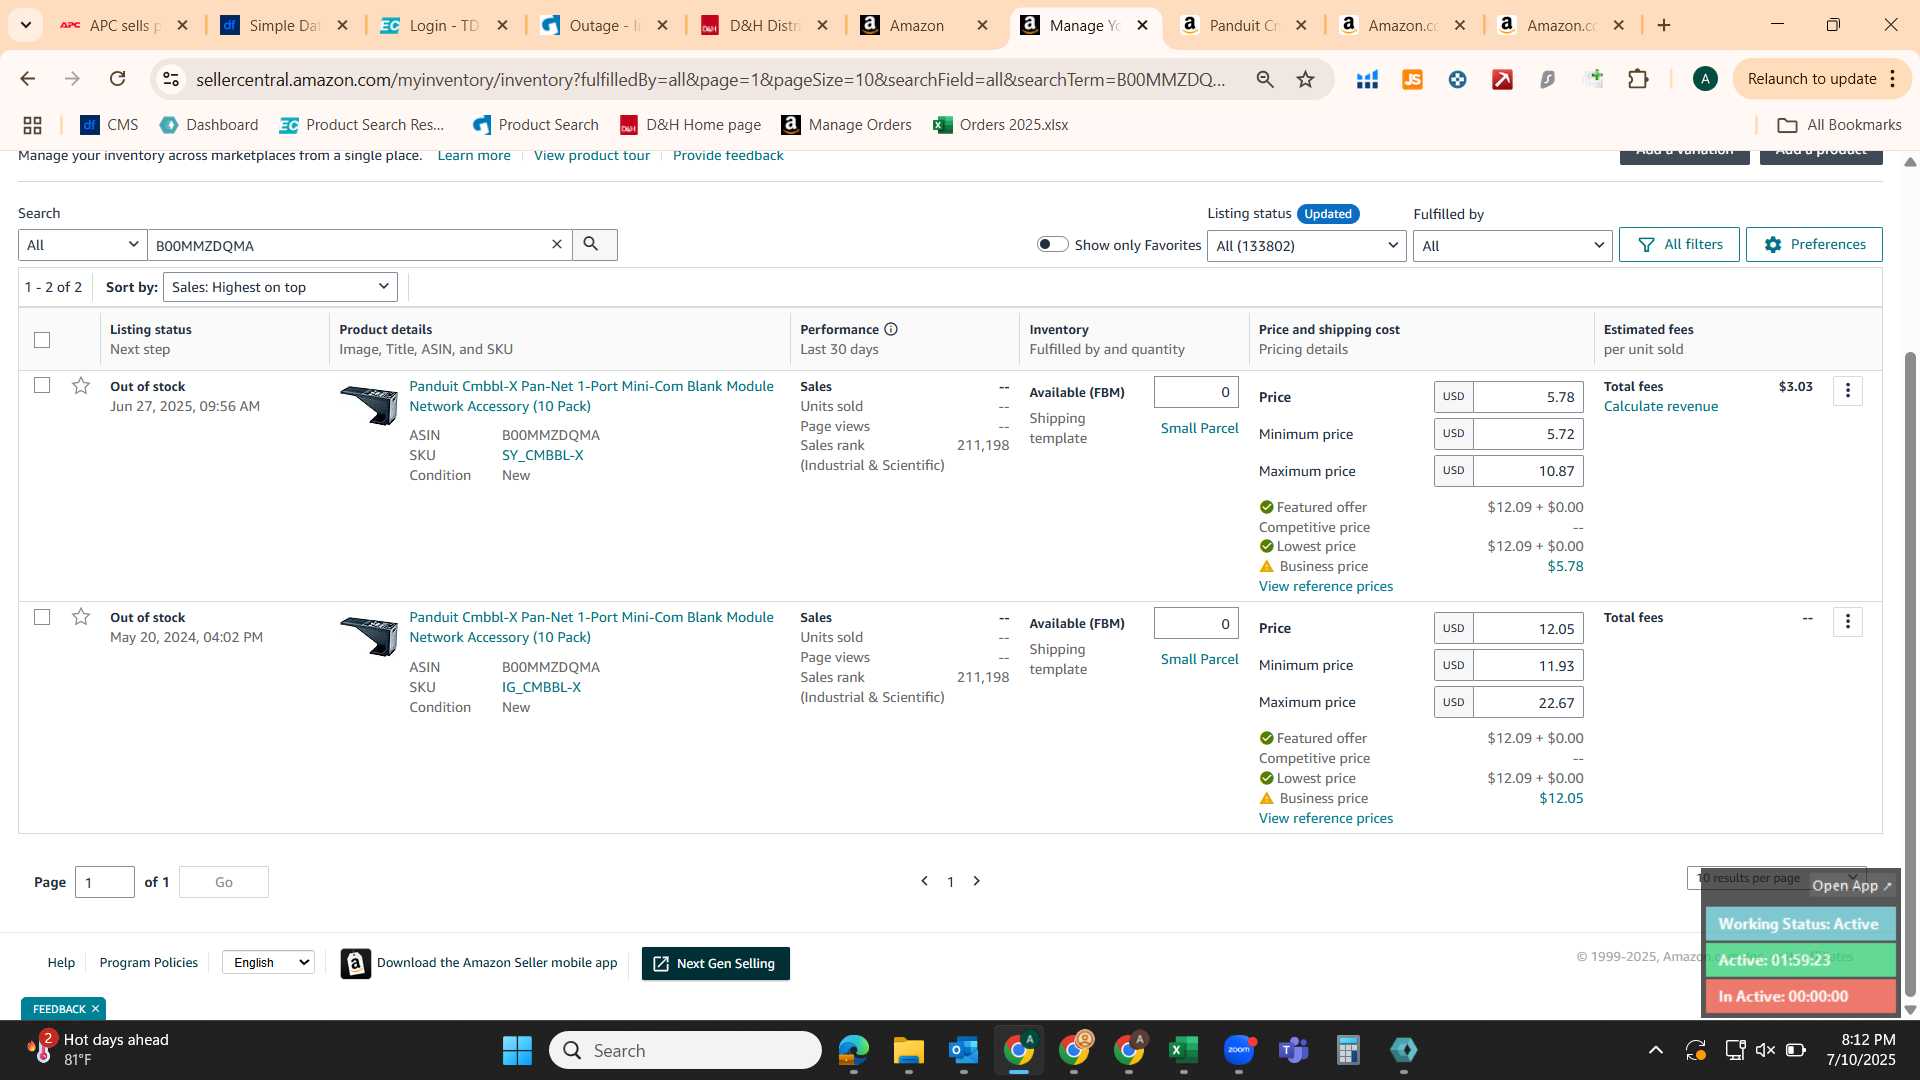Close the FEEDBACK tab with its X
This screenshot has width=1920, height=1080.
coord(96,1009)
